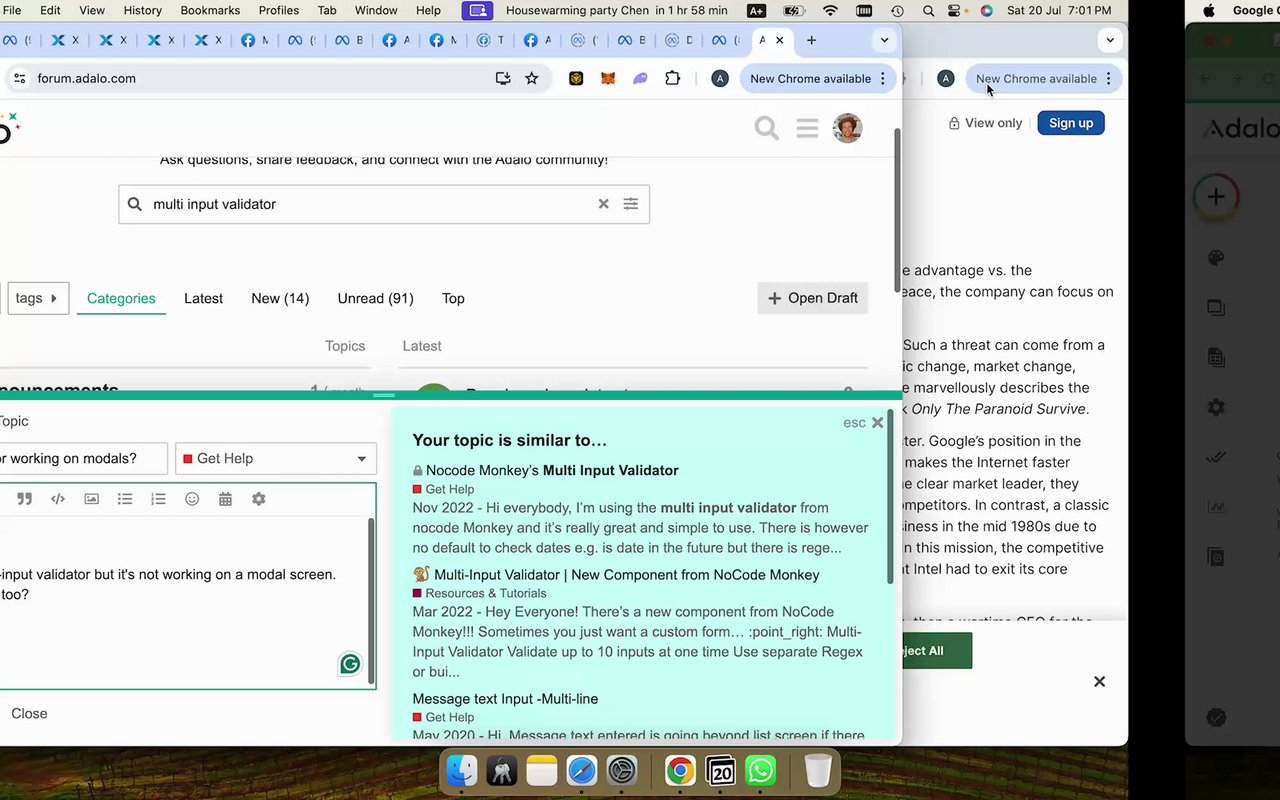Clear the multi input validator search text
This screenshot has height=800, width=1280.
coord(603,204)
